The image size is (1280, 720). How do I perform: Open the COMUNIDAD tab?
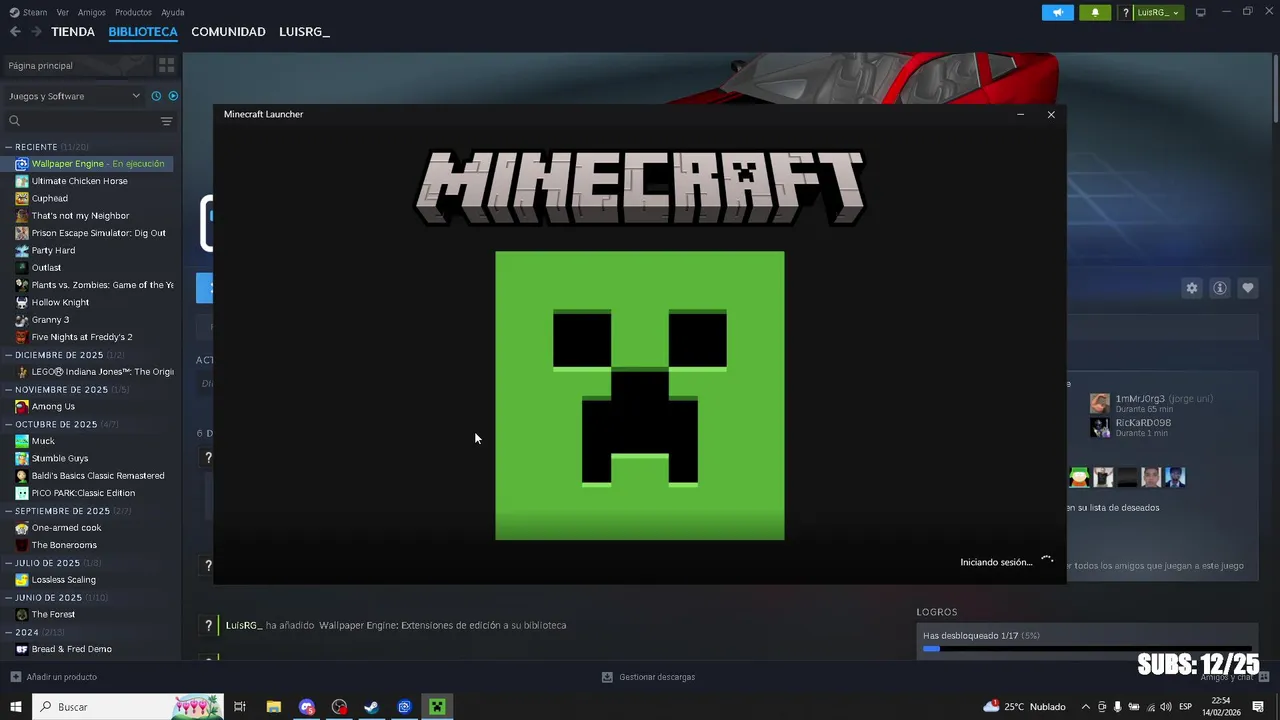[228, 32]
